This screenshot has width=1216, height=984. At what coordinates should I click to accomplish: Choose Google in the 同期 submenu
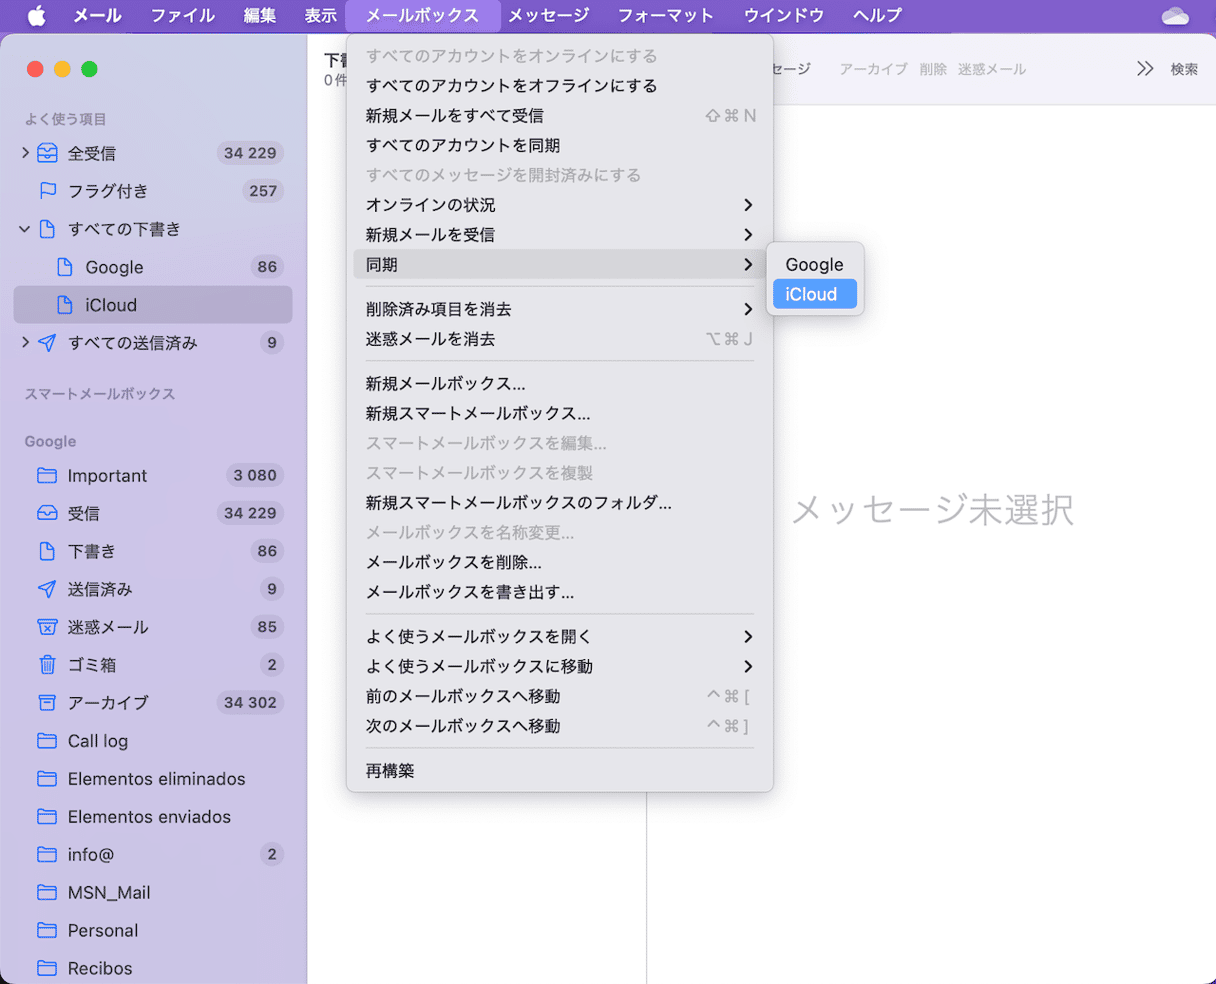tap(815, 264)
